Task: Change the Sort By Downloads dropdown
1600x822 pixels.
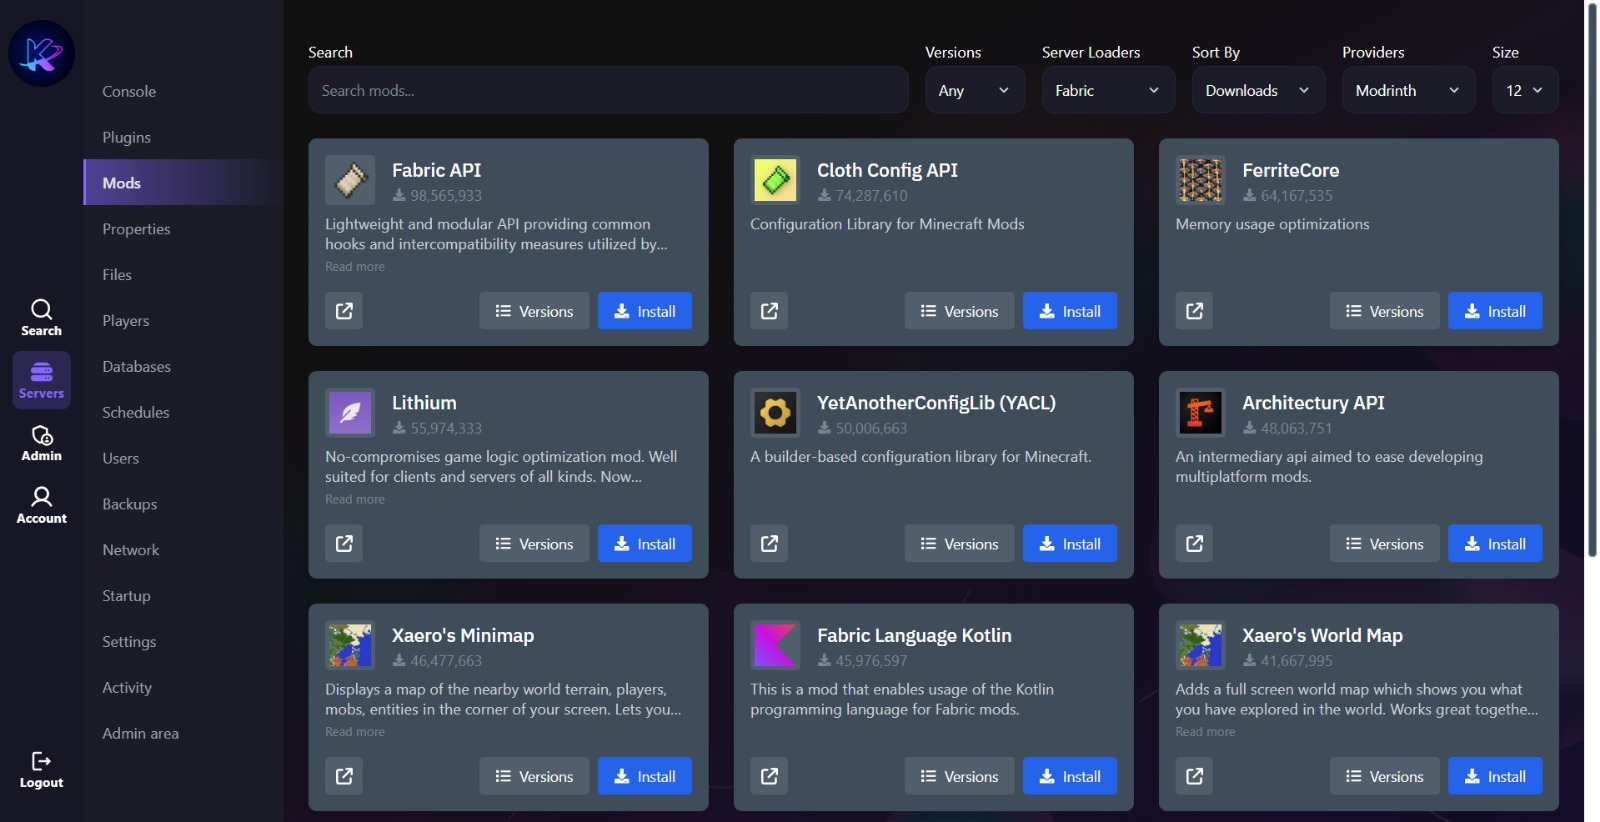Action: pyautogui.click(x=1257, y=90)
